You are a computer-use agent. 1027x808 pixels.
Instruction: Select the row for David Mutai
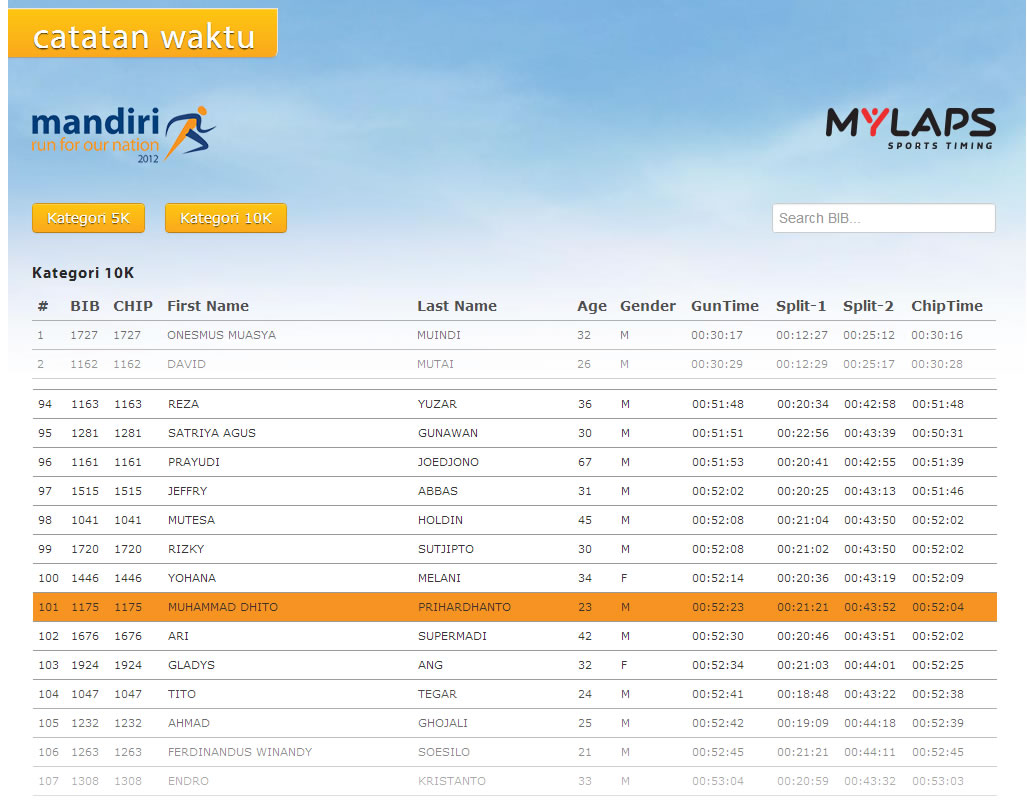(x=514, y=364)
